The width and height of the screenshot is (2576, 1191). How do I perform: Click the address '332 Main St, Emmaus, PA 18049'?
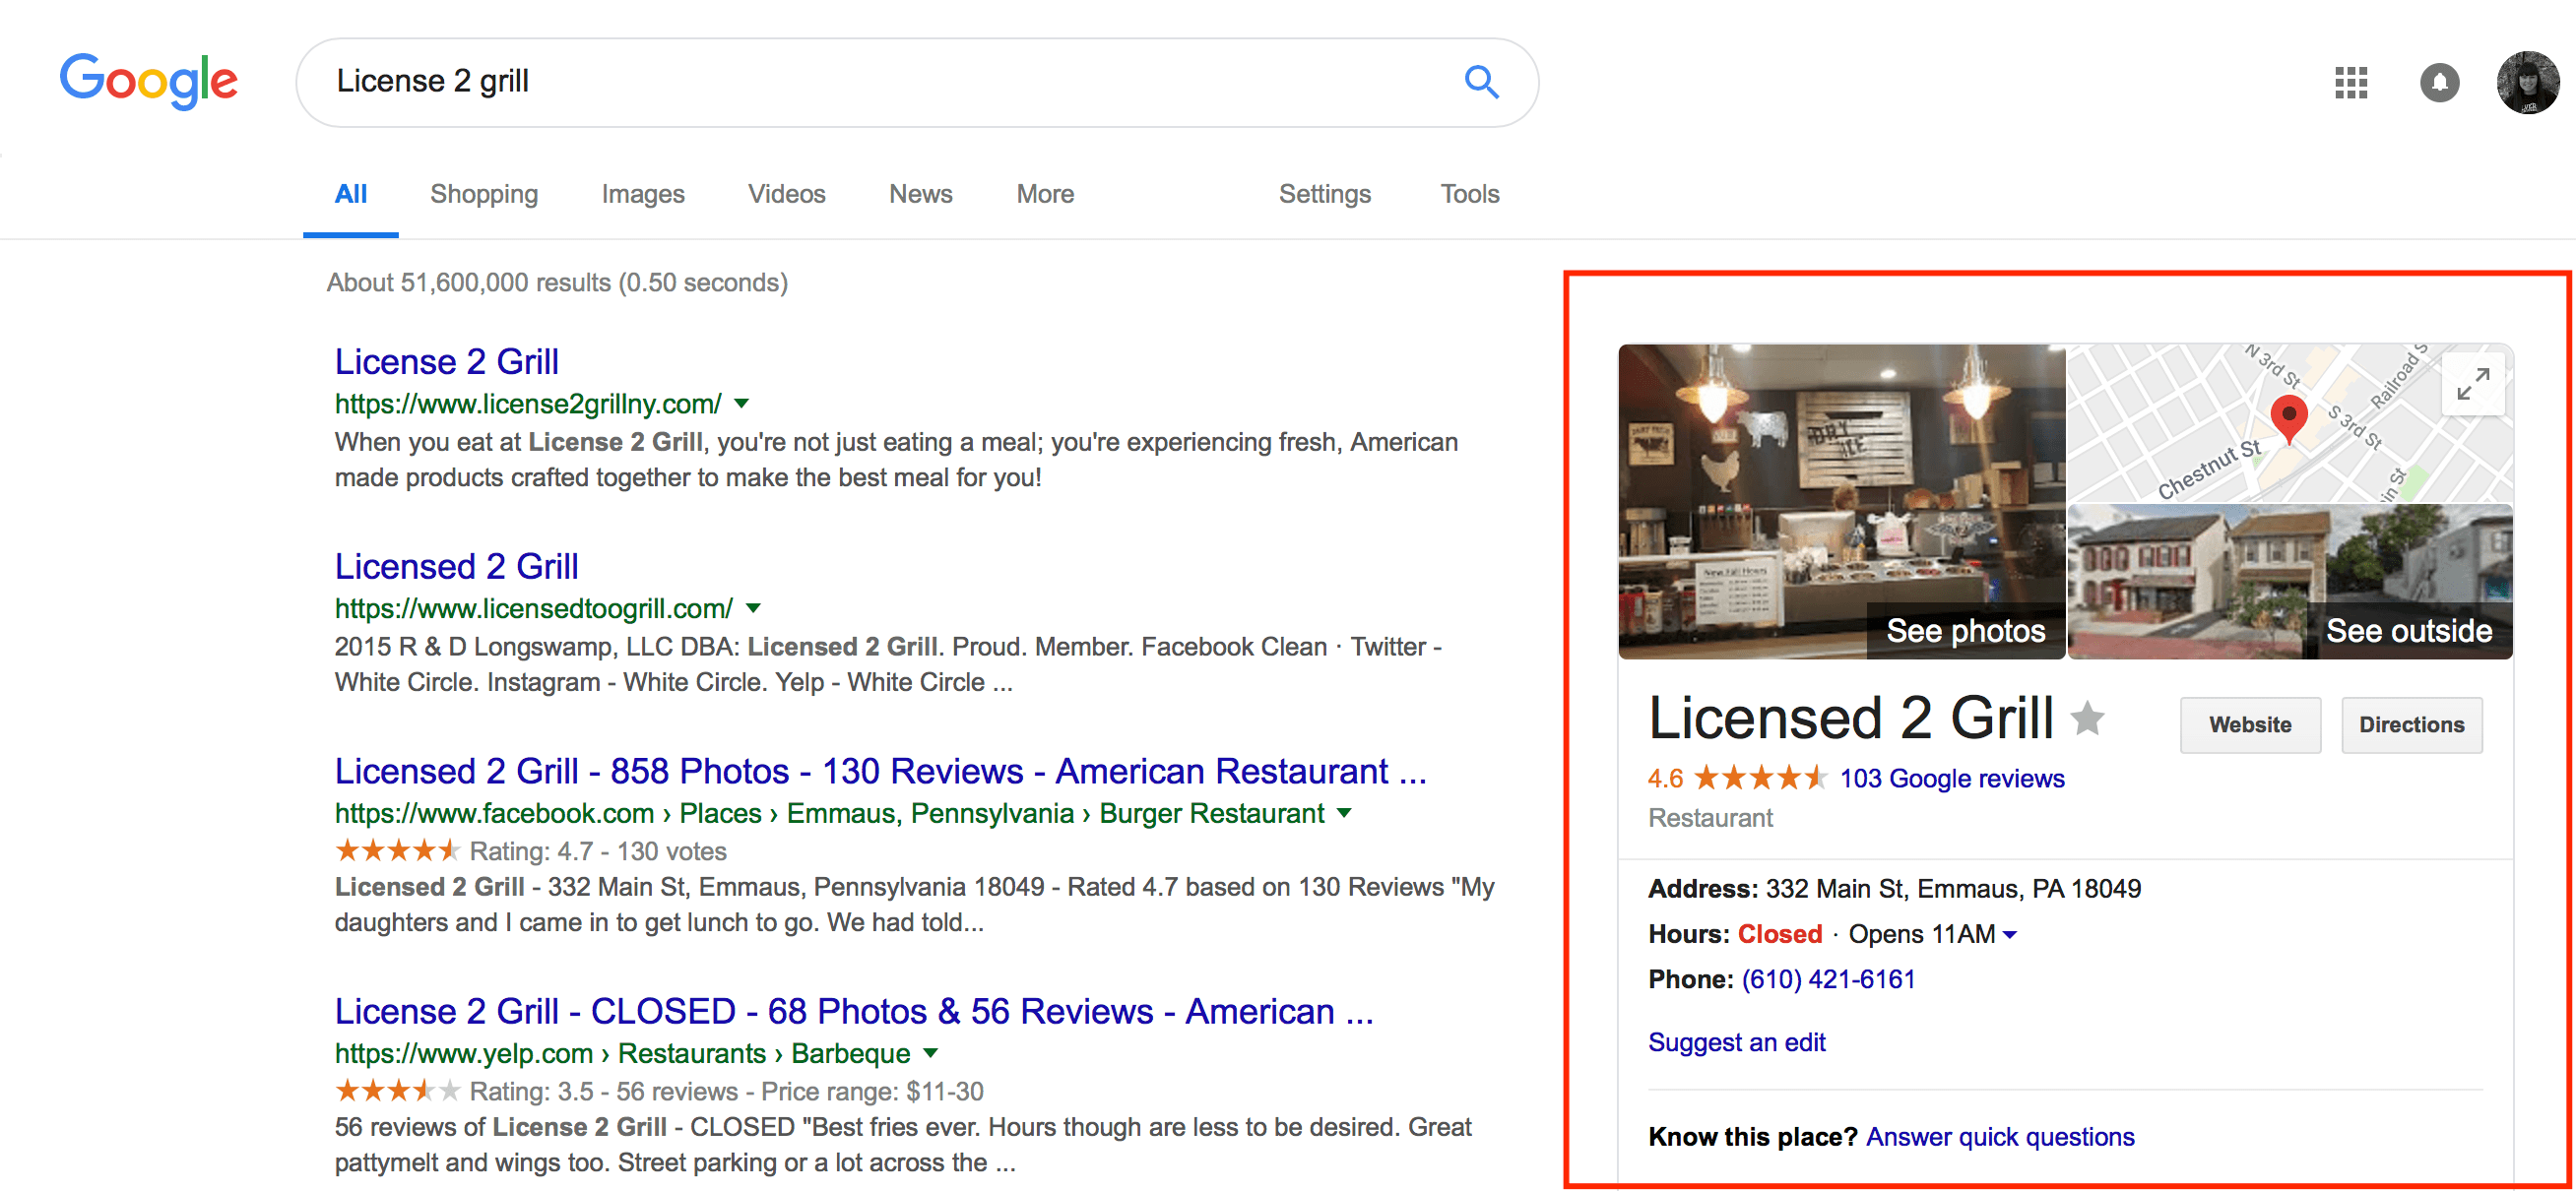(1952, 888)
